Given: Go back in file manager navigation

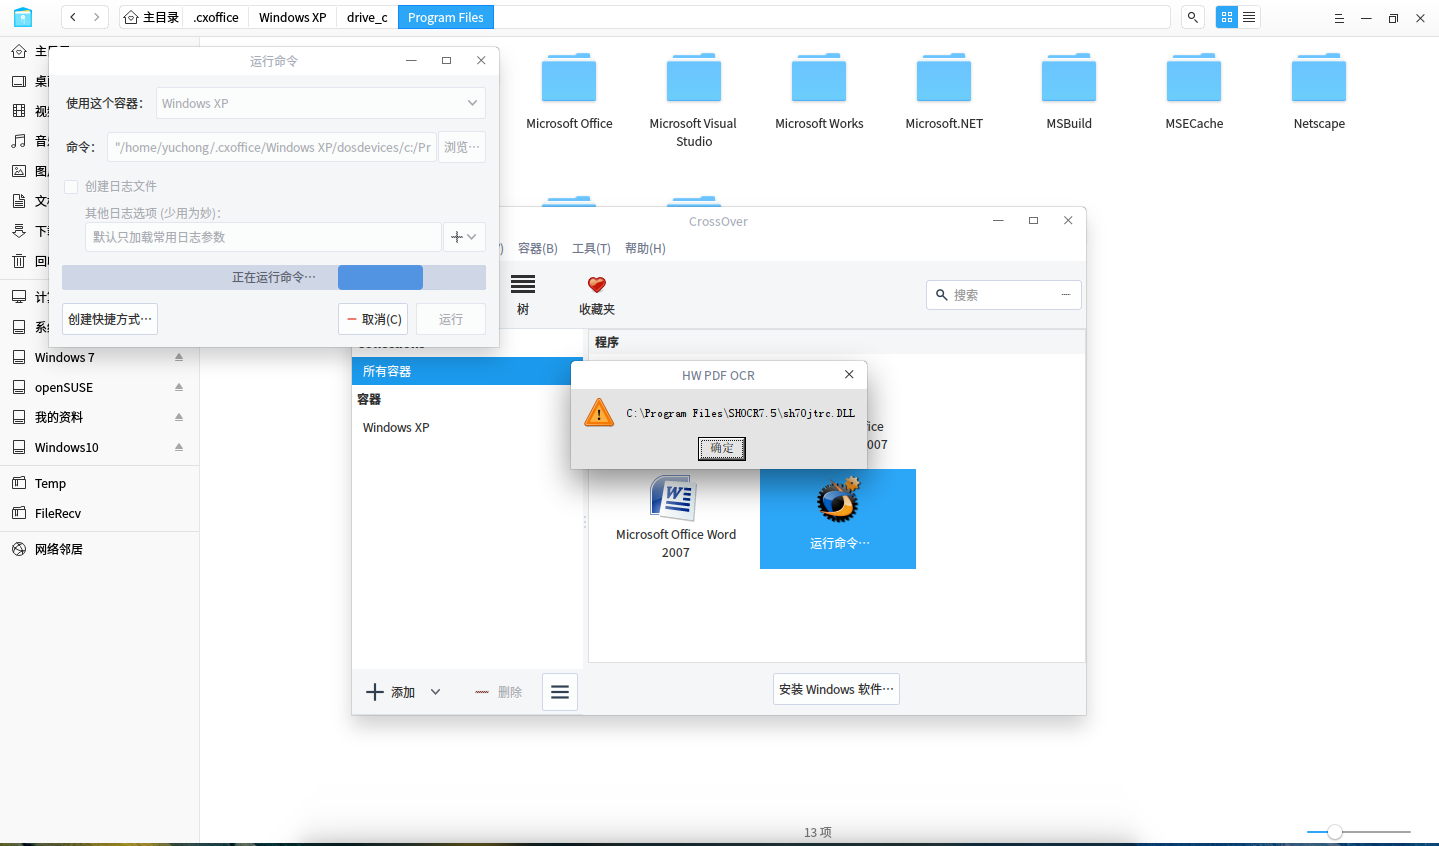Looking at the screenshot, I should [x=73, y=17].
